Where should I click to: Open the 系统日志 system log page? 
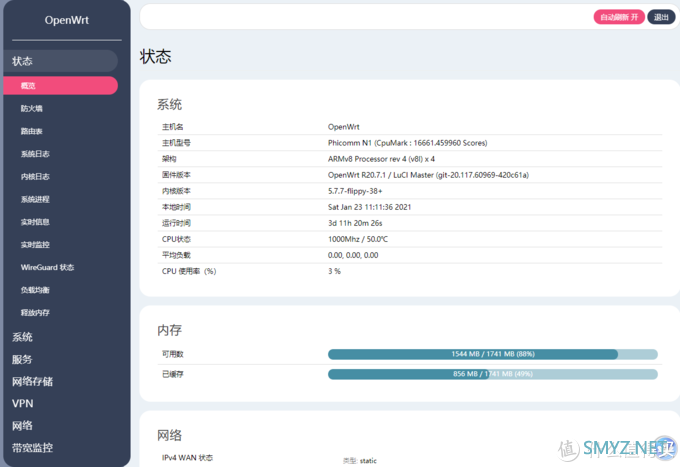pos(35,153)
